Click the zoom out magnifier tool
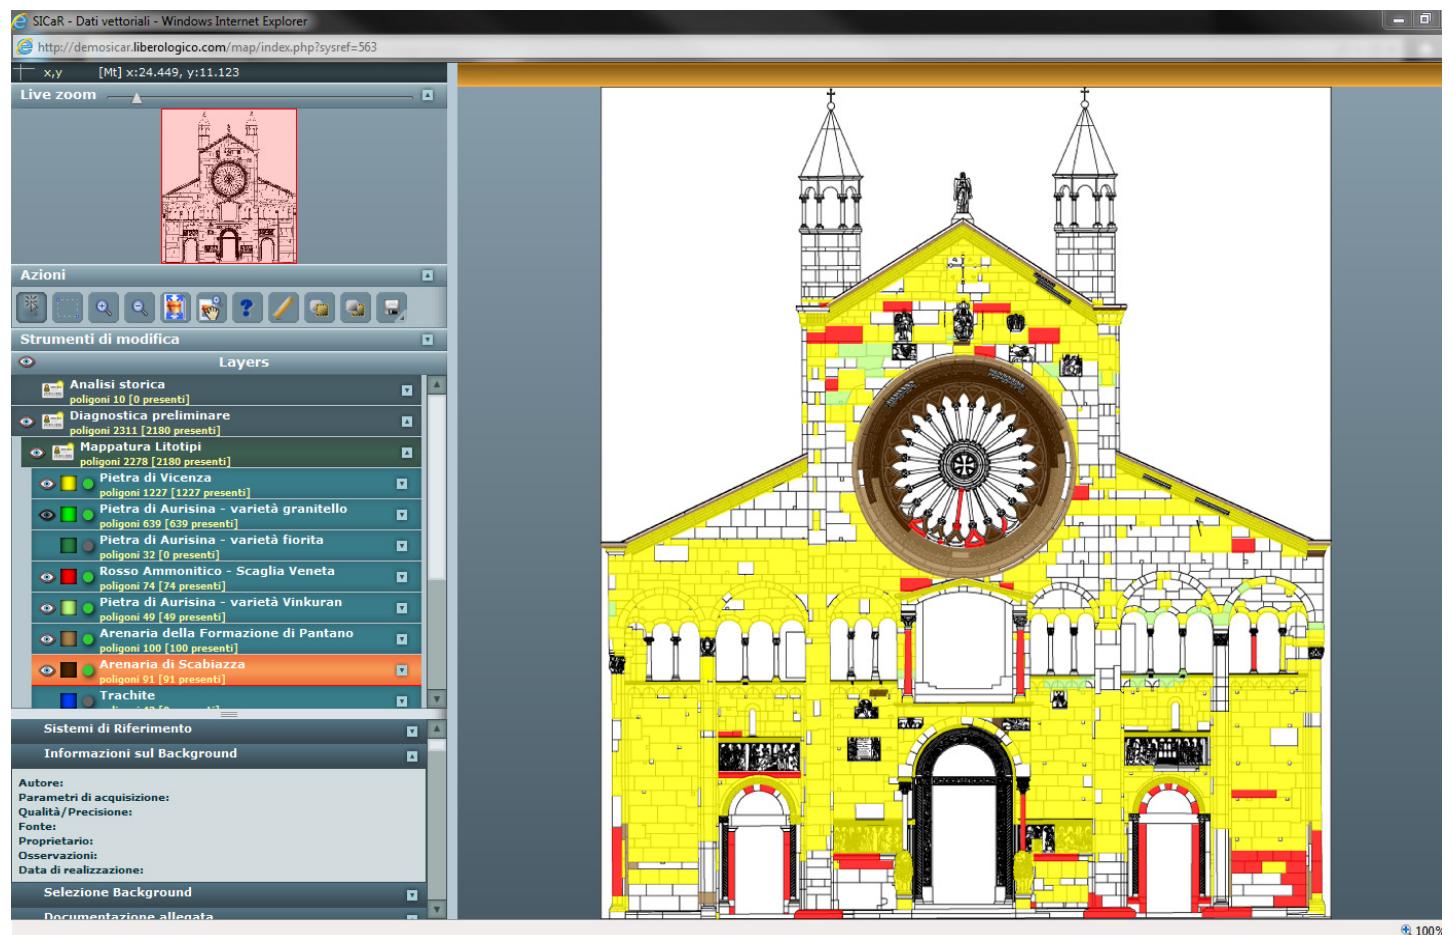This screenshot has width=1454, height=935. tap(140, 308)
